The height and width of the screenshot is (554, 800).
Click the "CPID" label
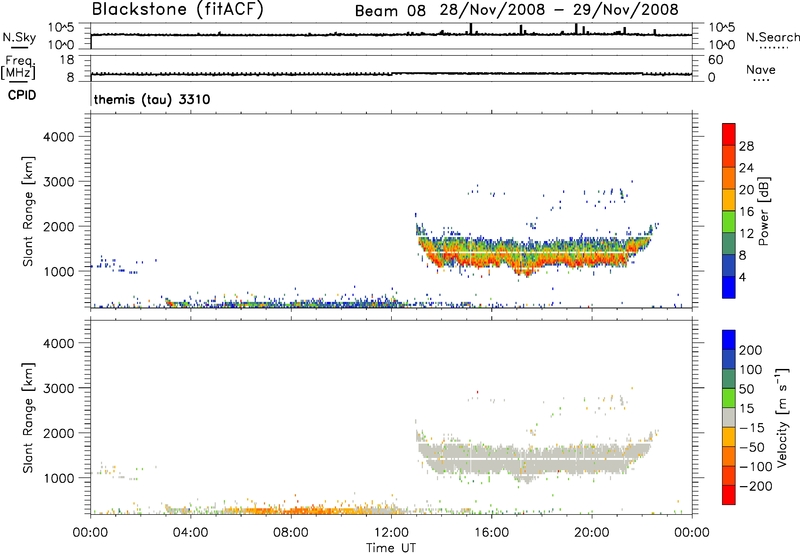(x=22, y=95)
